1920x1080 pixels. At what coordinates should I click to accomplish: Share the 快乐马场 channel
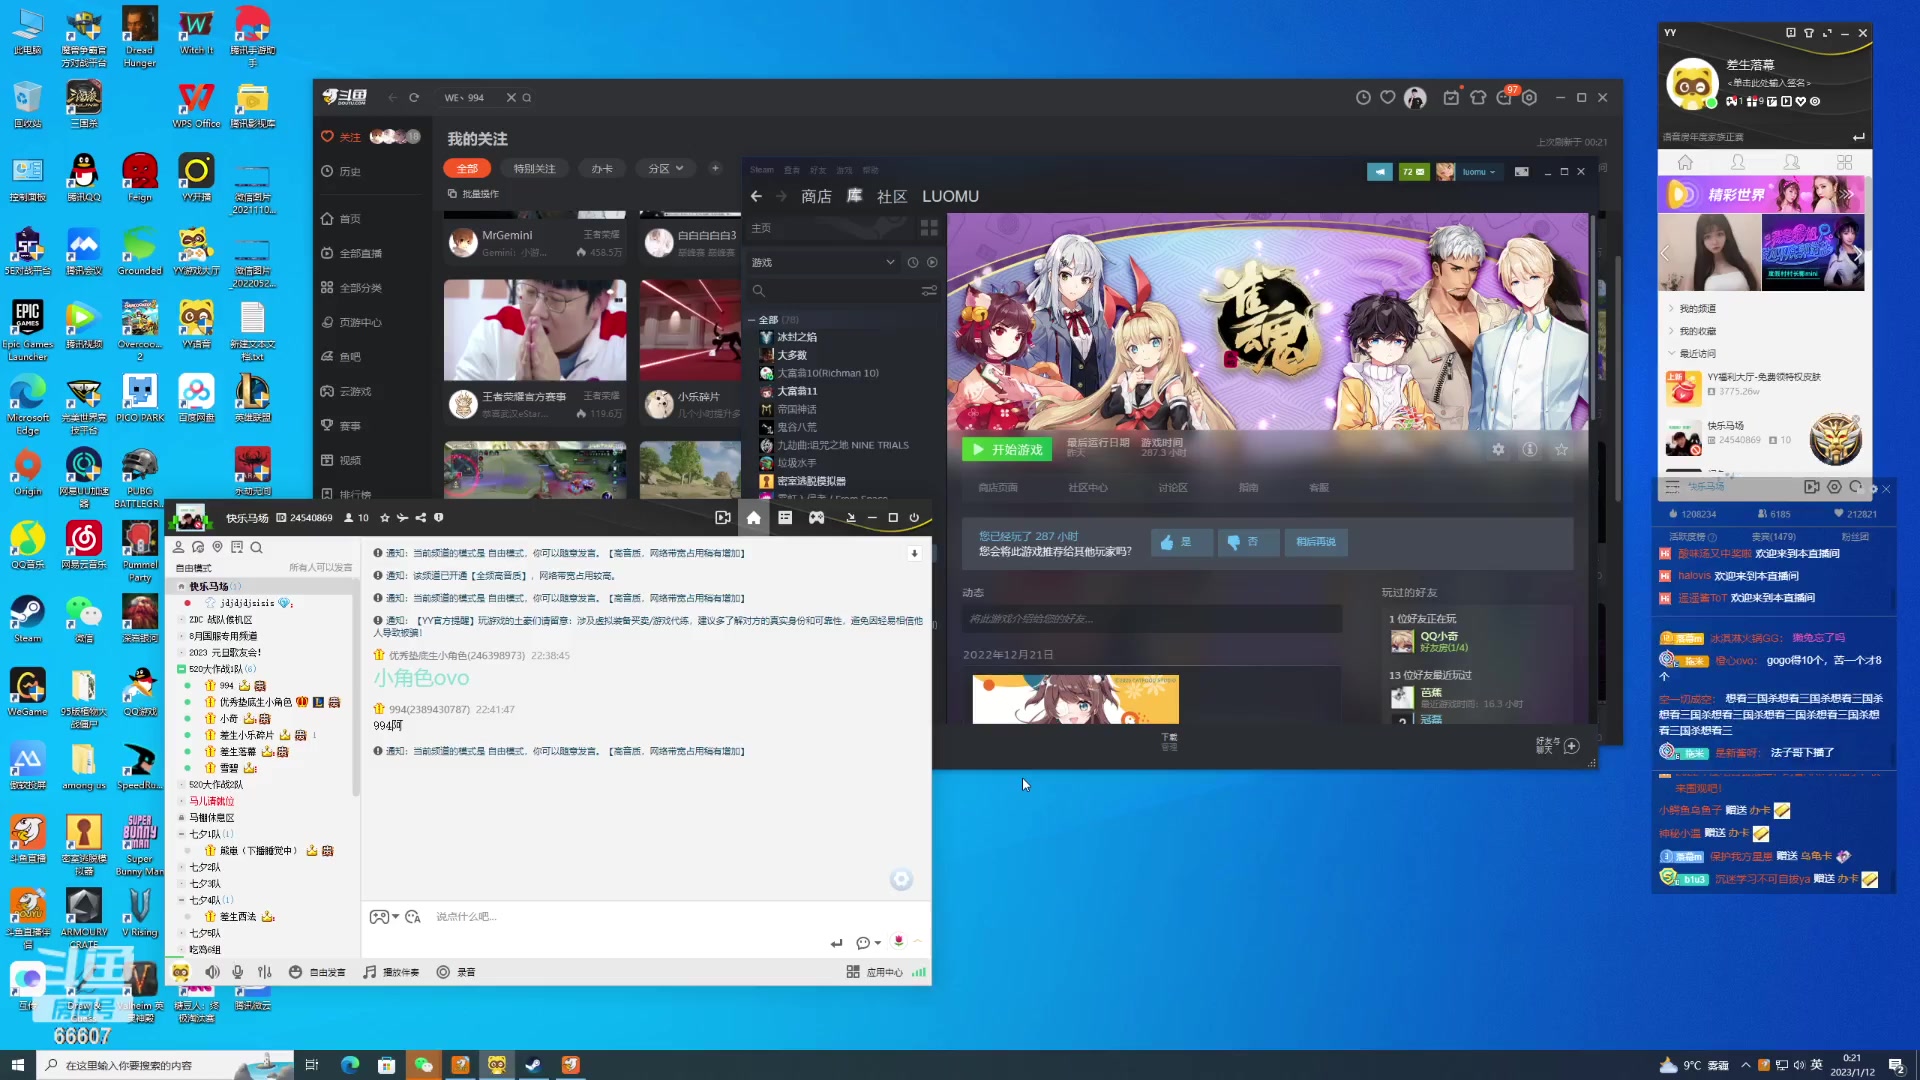[x=421, y=518]
